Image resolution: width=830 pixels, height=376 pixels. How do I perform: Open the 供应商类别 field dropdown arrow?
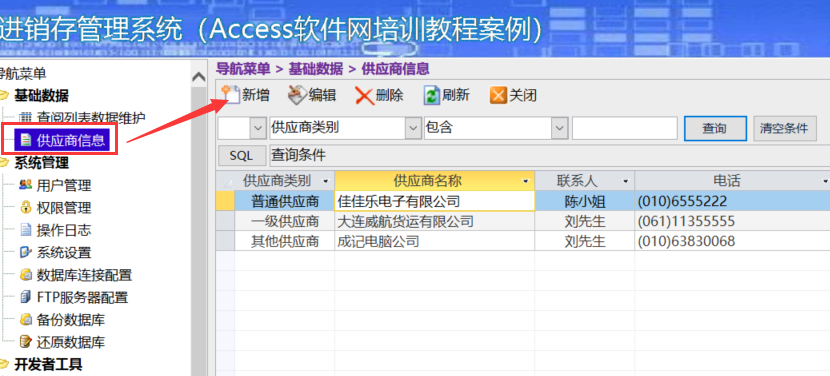click(x=413, y=129)
